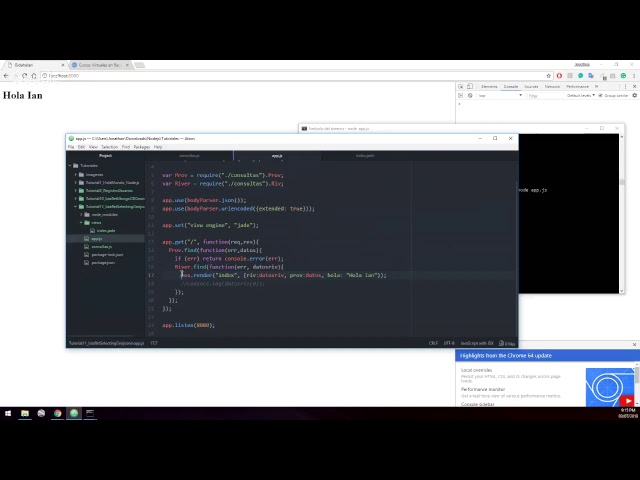640x480 pixels.
Task: Switch to Cursos Virtuales Chrome tab
Action: coord(99,65)
